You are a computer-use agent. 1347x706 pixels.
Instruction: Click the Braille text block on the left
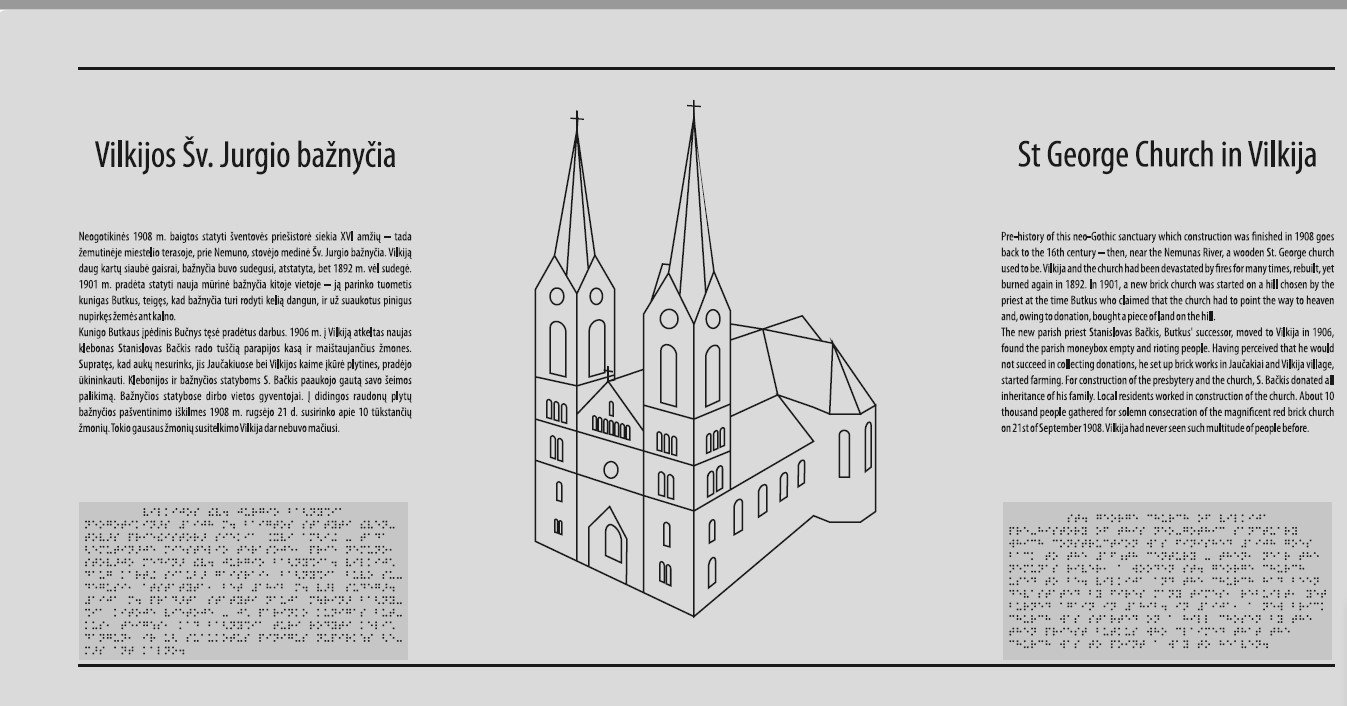(243, 581)
